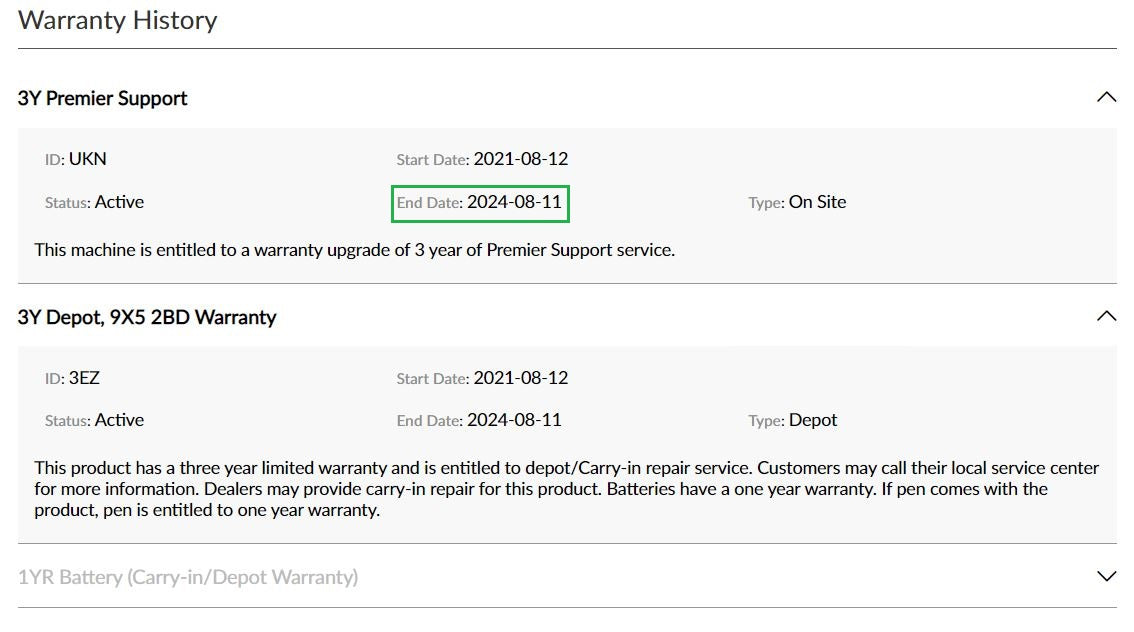
Task: Collapse the 3Y Premier Support section chevron
Action: [1106, 98]
